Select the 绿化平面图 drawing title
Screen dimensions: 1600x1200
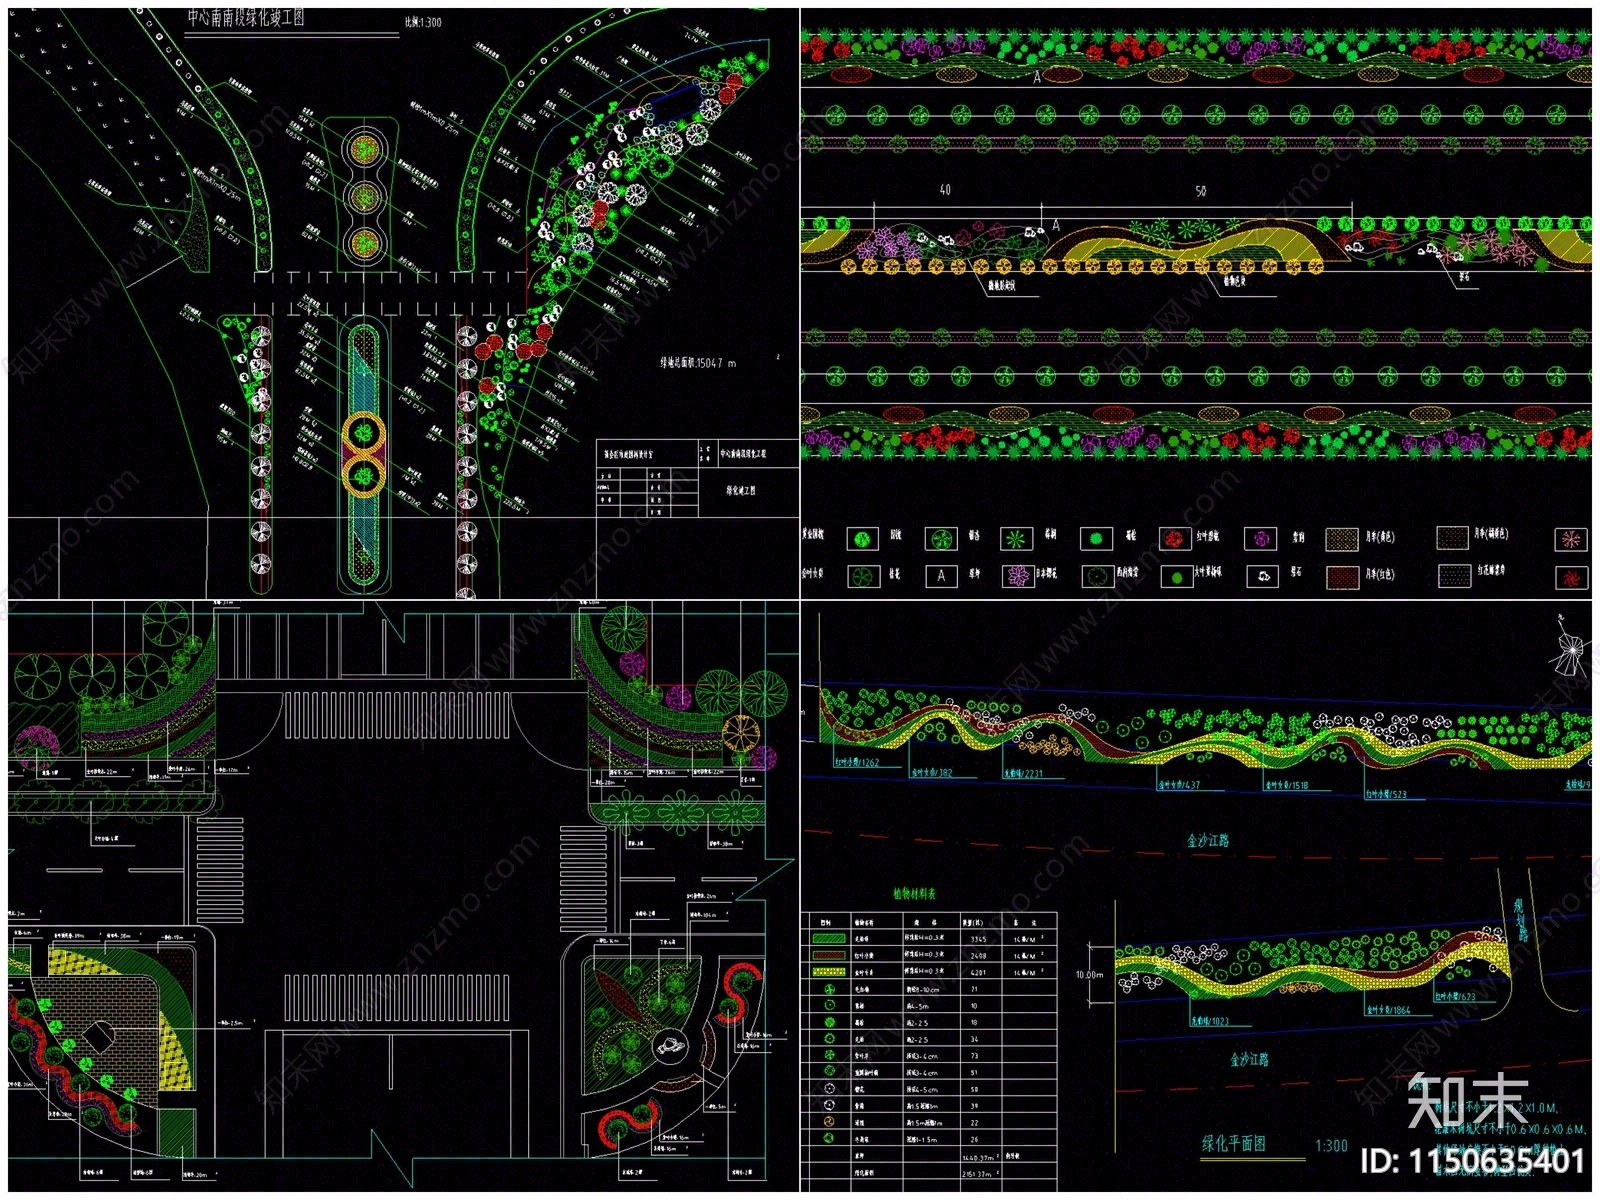pyautogui.click(x=1234, y=1143)
